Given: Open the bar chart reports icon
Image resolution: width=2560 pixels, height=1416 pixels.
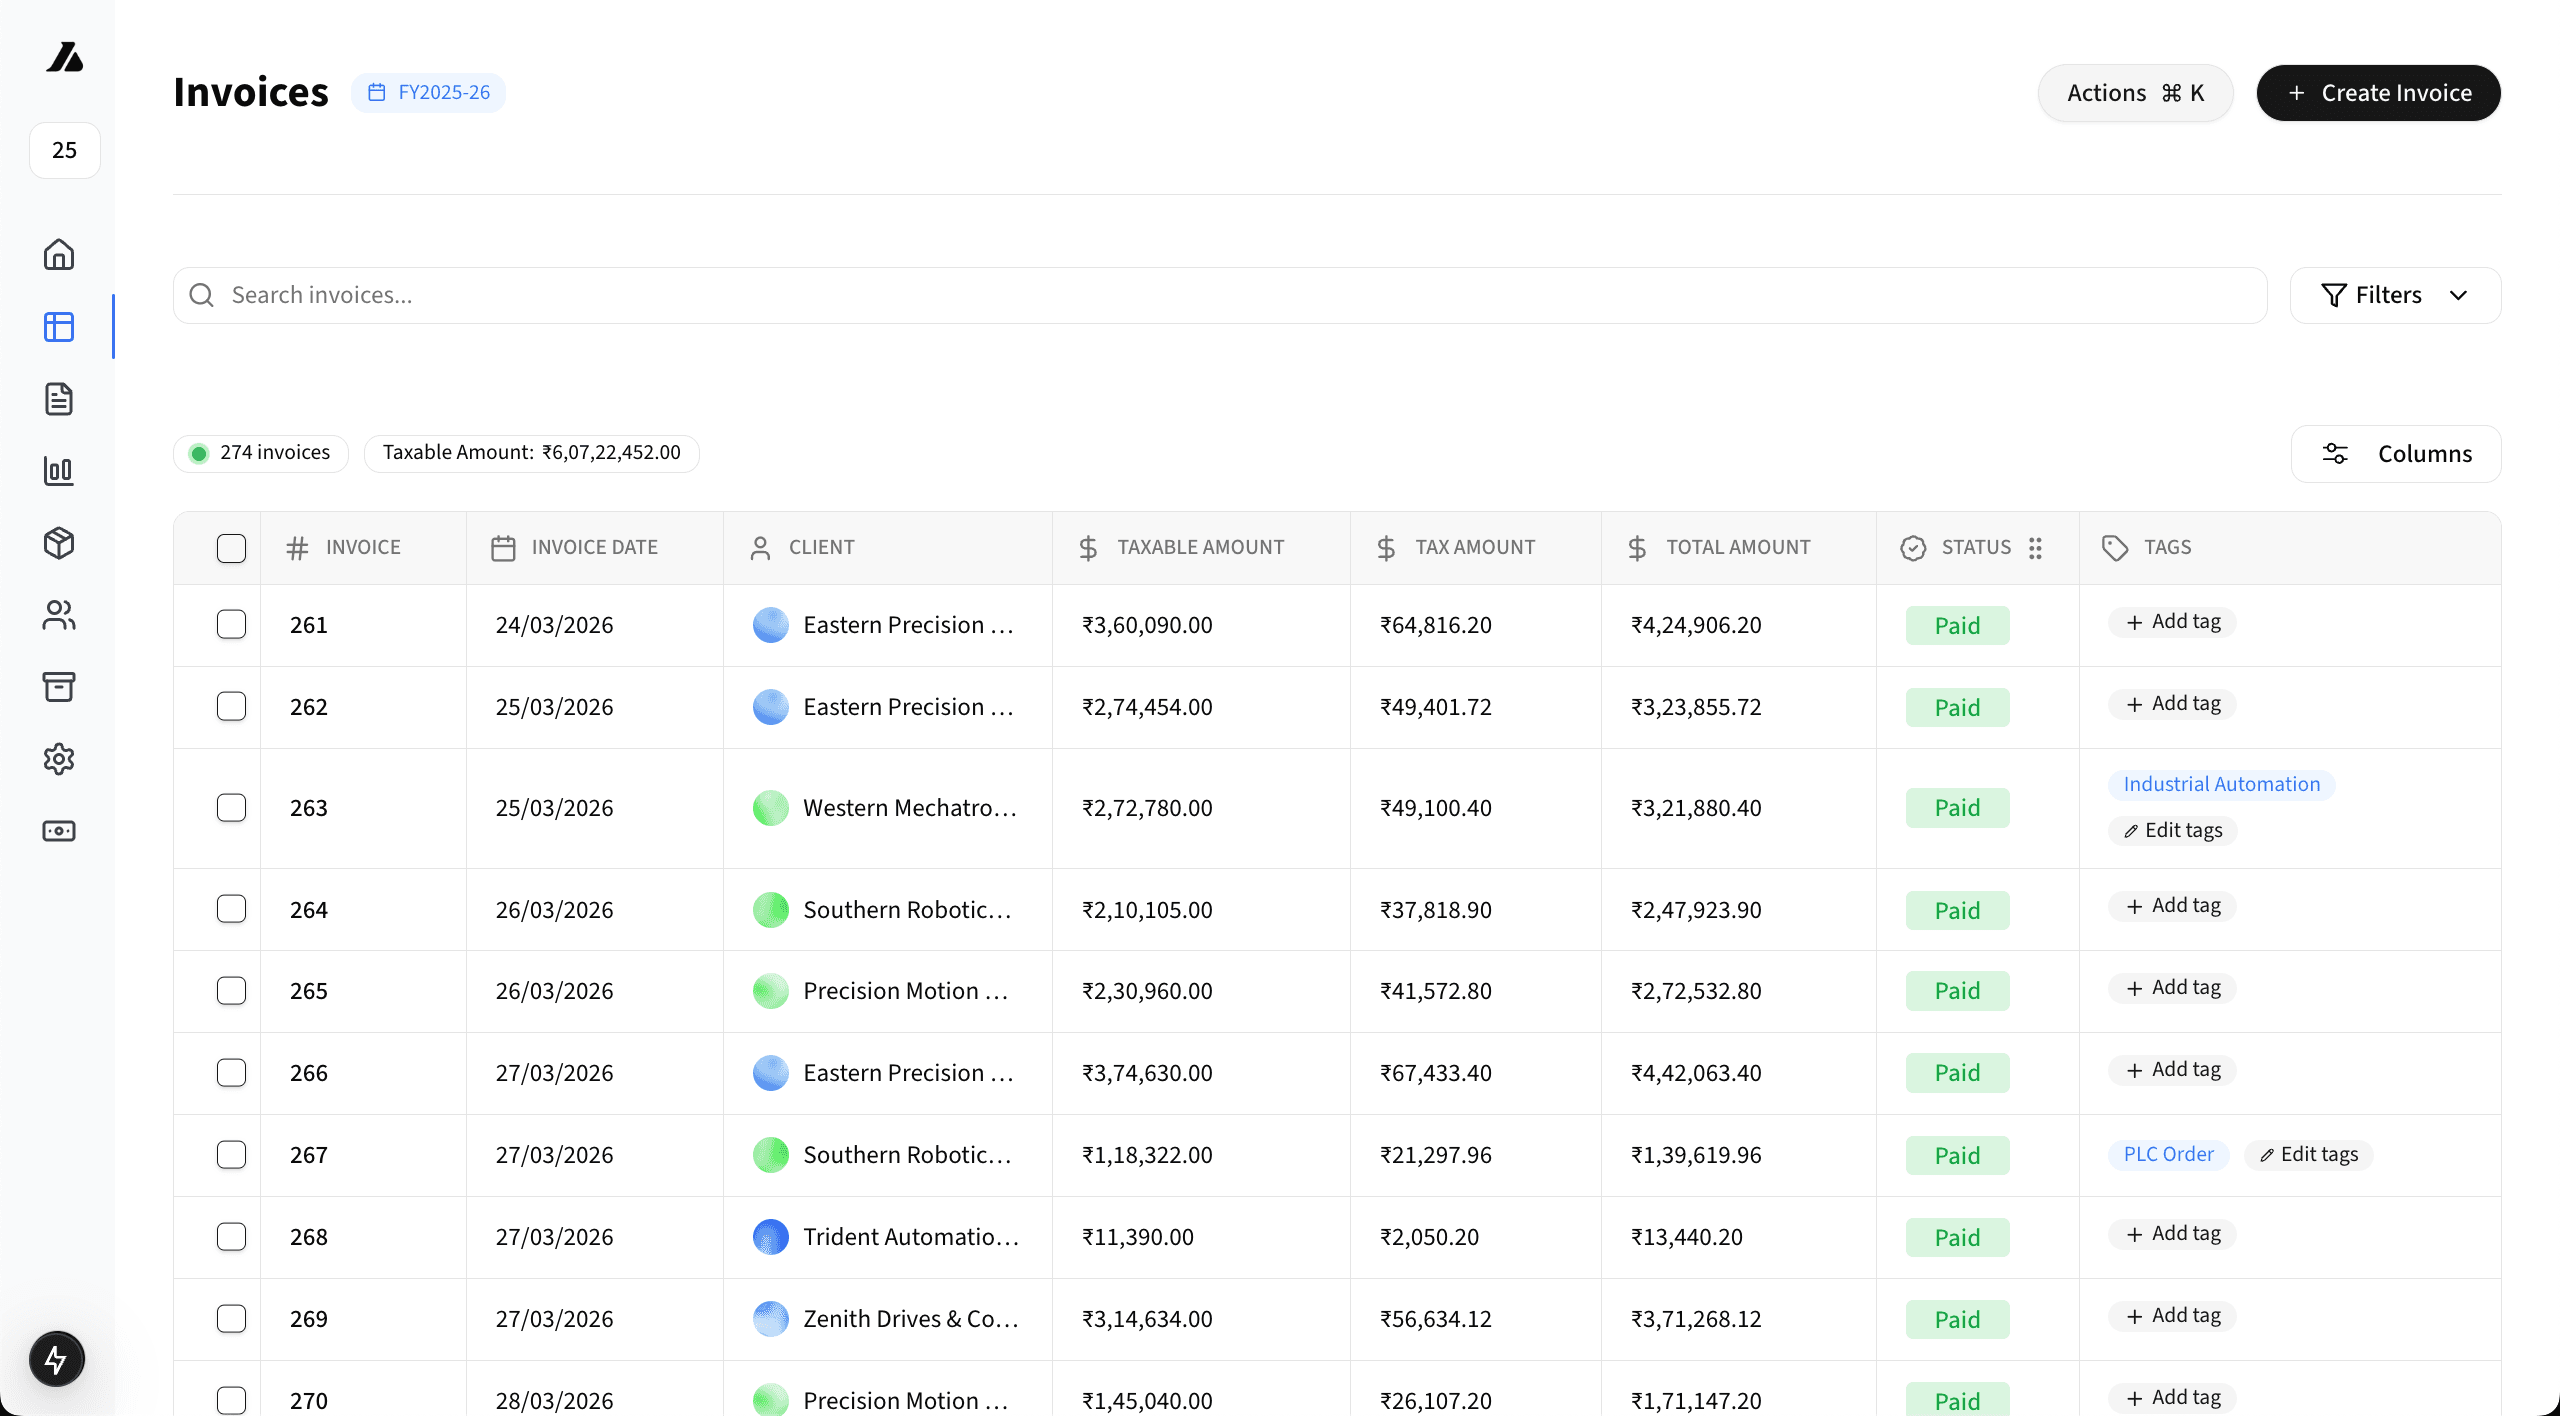Looking at the screenshot, I should pyautogui.click(x=59, y=471).
